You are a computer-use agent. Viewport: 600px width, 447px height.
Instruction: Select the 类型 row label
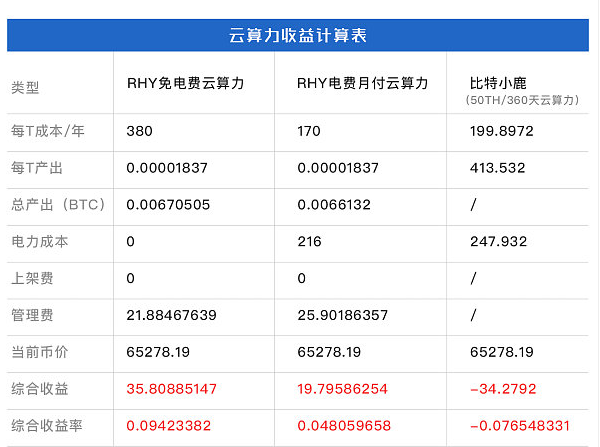click(25, 88)
